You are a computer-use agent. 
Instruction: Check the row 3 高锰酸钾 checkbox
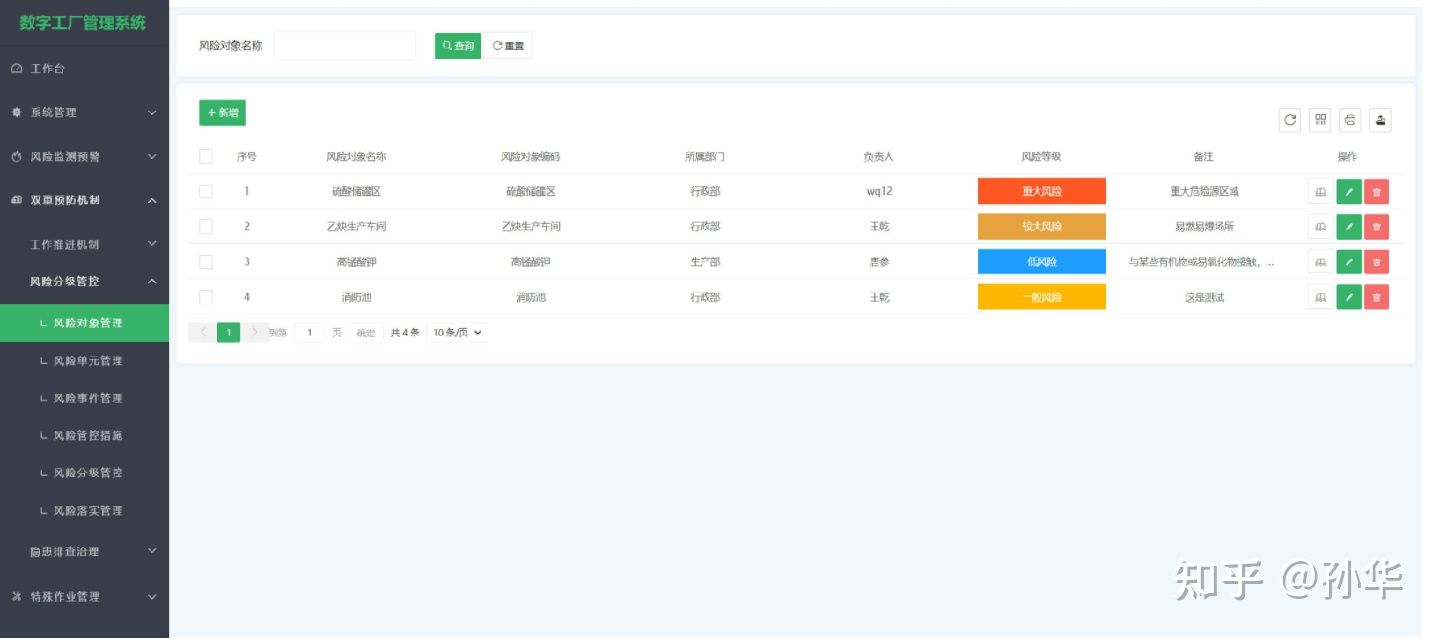[x=206, y=262]
